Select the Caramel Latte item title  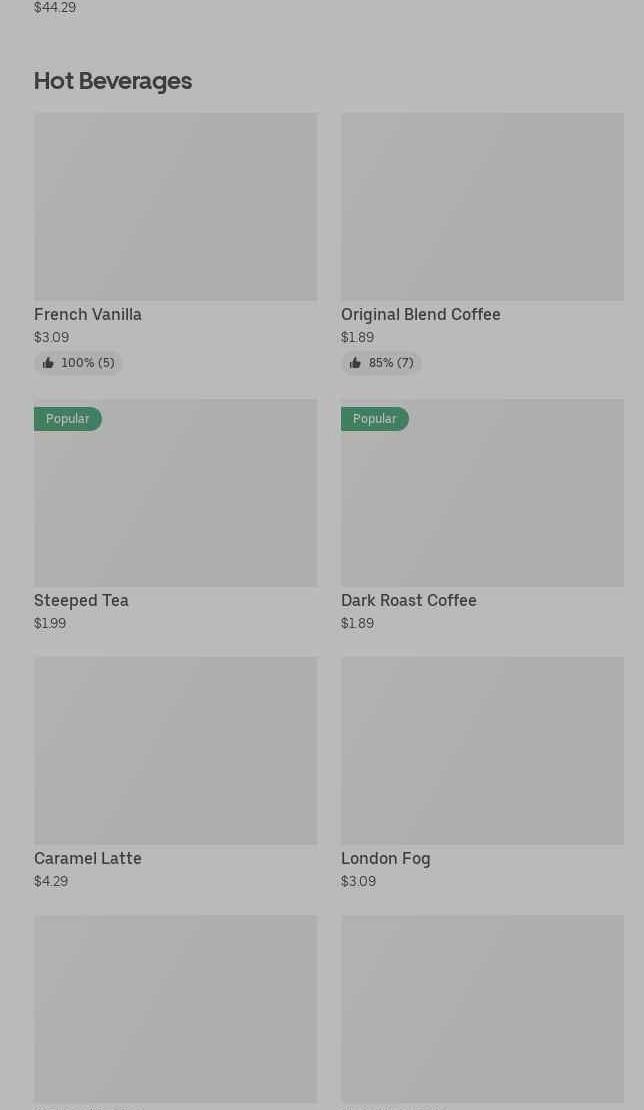[x=88, y=858]
